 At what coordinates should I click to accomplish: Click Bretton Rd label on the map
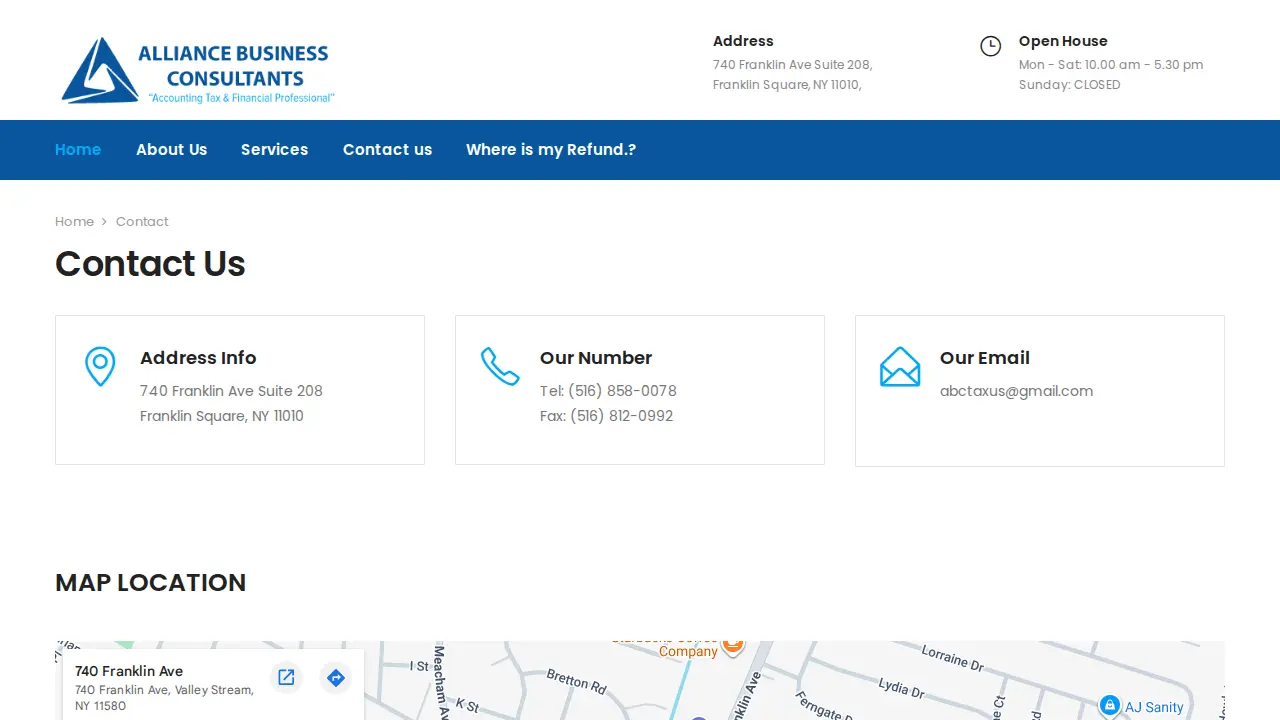tap(577, 682)
